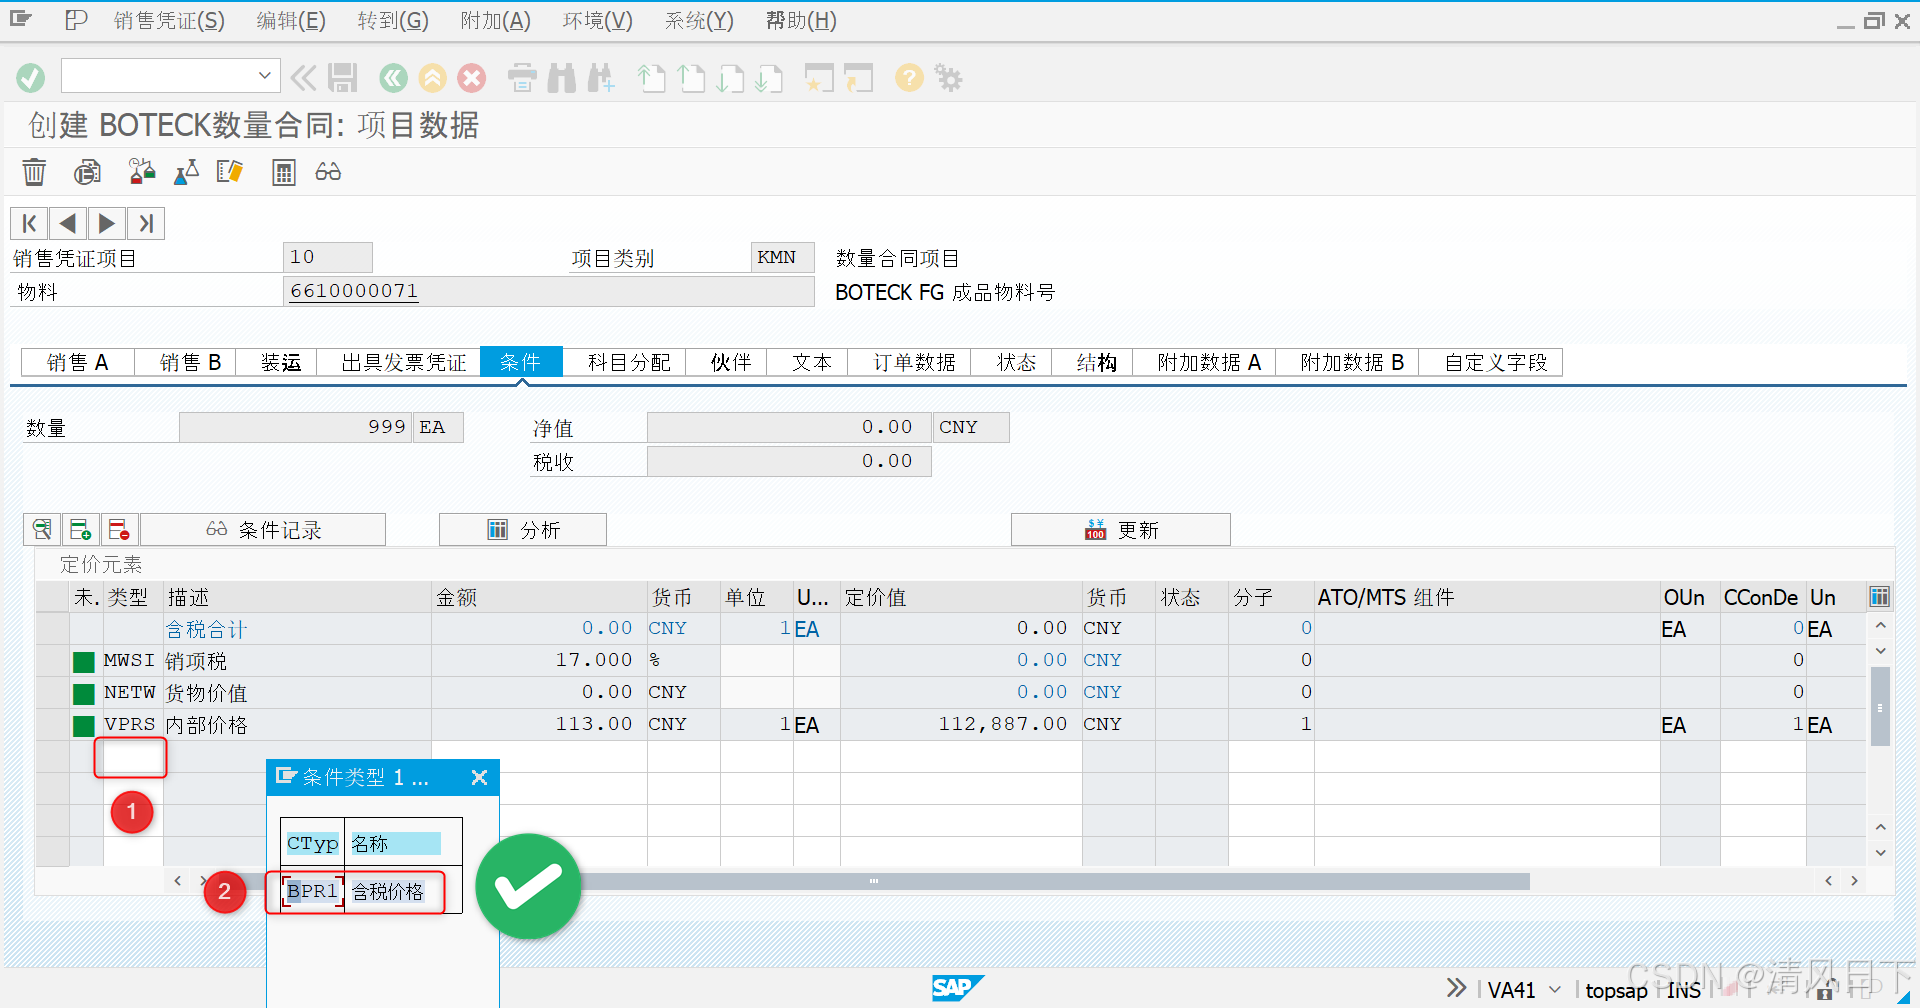Remove a condition row with red minus icon
Image resolution: width=1920 pixels, height=1008 pixels.
tap(119, 529)
